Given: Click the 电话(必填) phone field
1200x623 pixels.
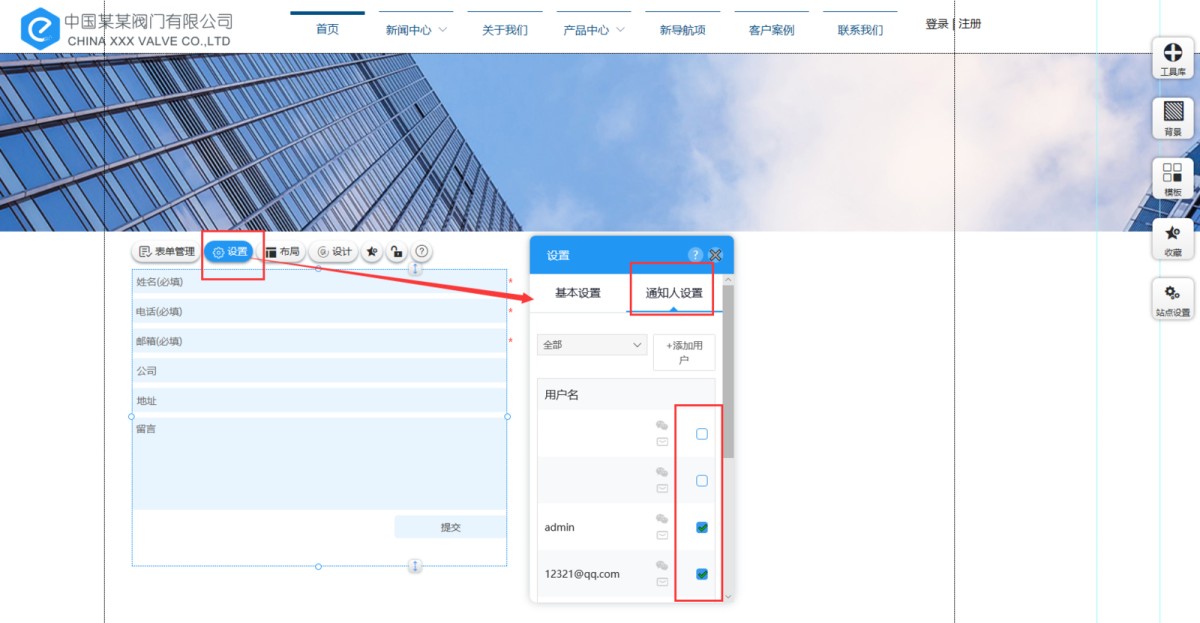Looking at the screenshot, I should tap(319, 311).
